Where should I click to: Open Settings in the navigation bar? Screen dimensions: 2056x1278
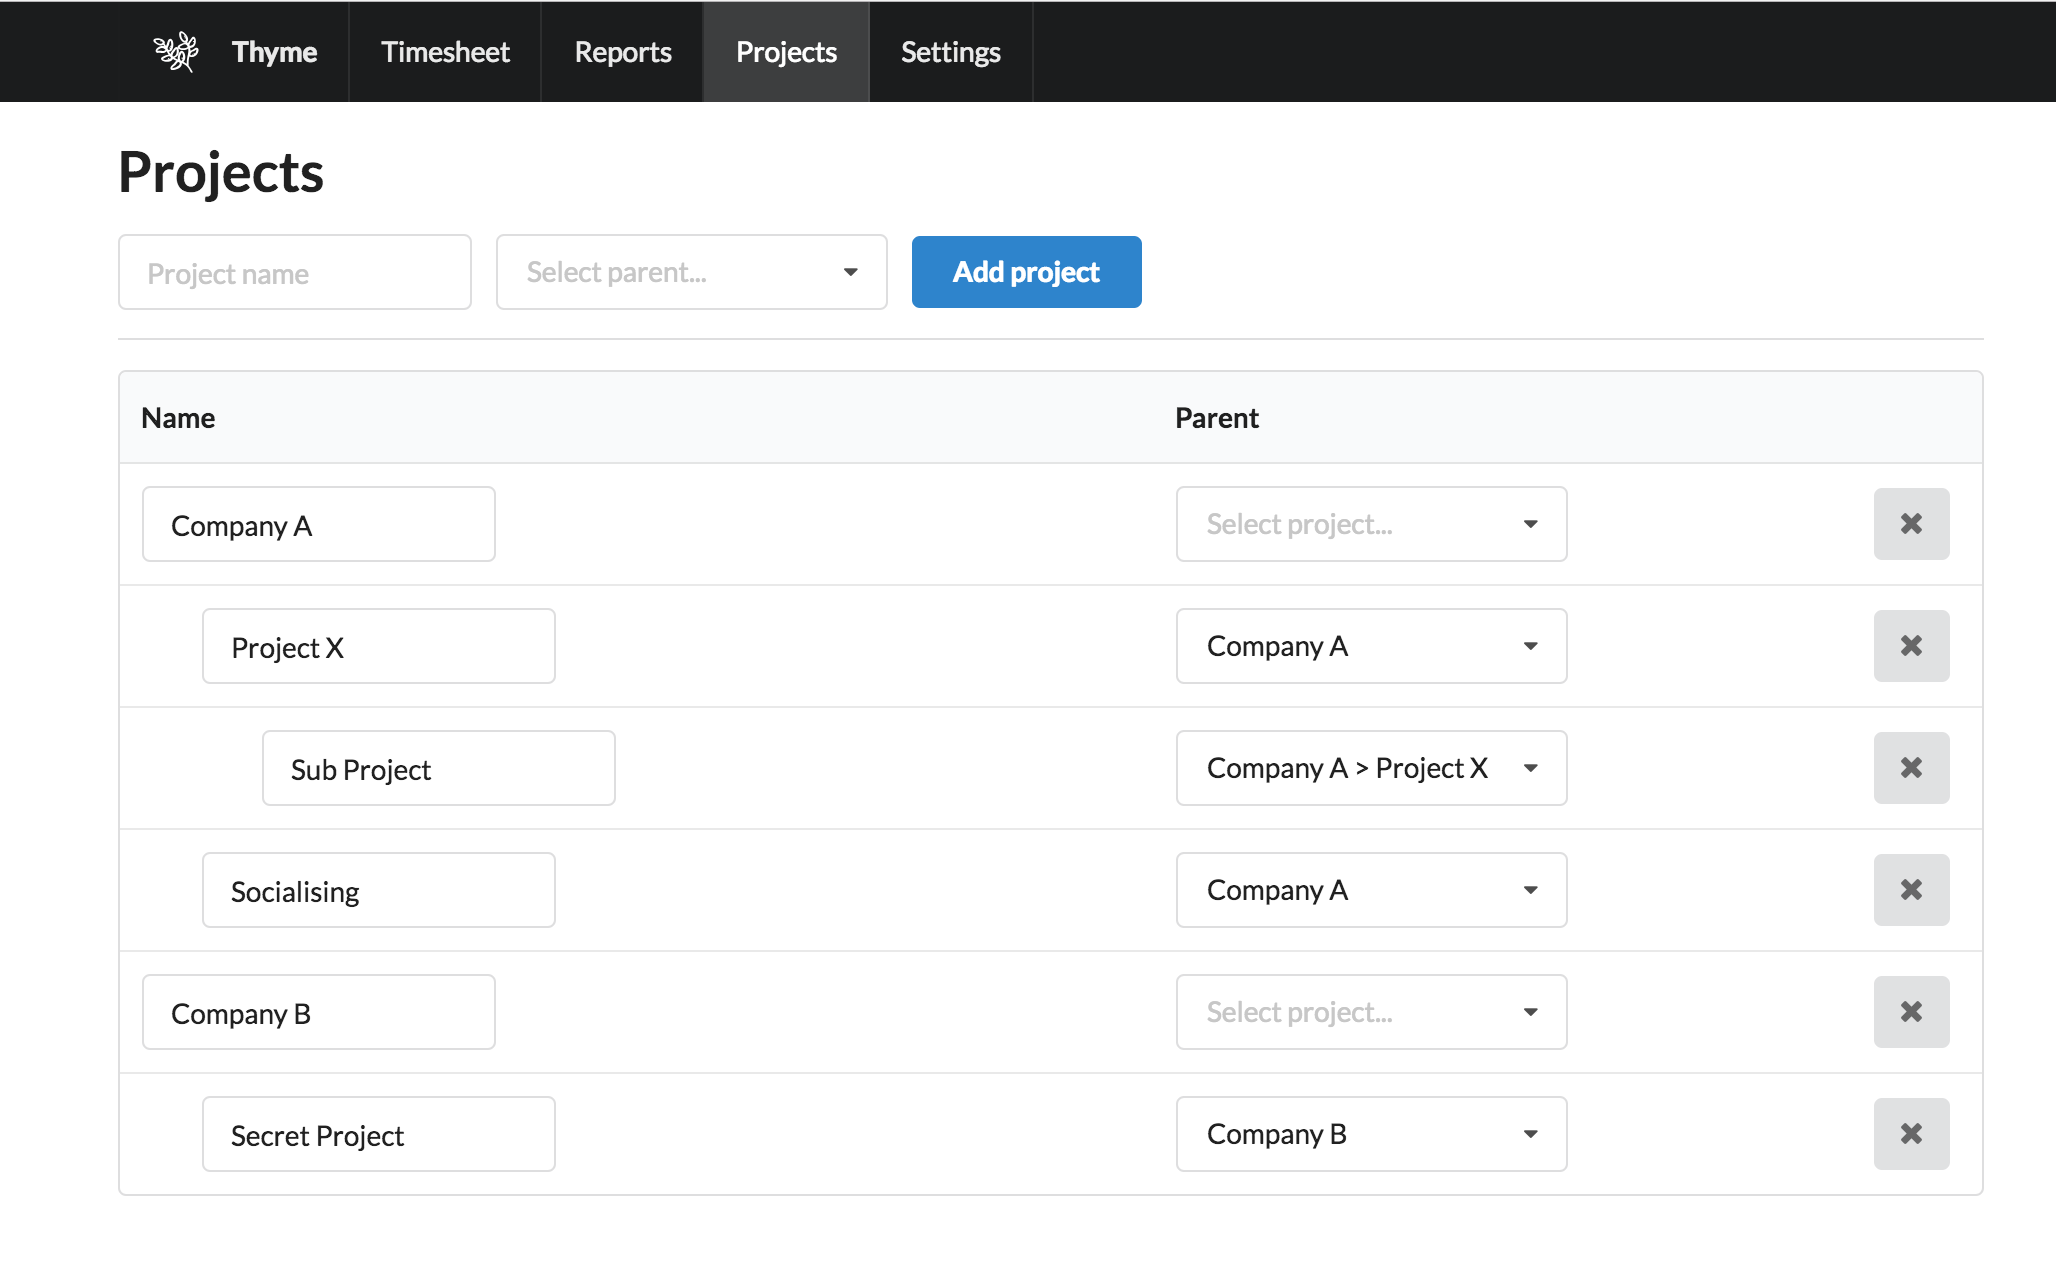950,52
